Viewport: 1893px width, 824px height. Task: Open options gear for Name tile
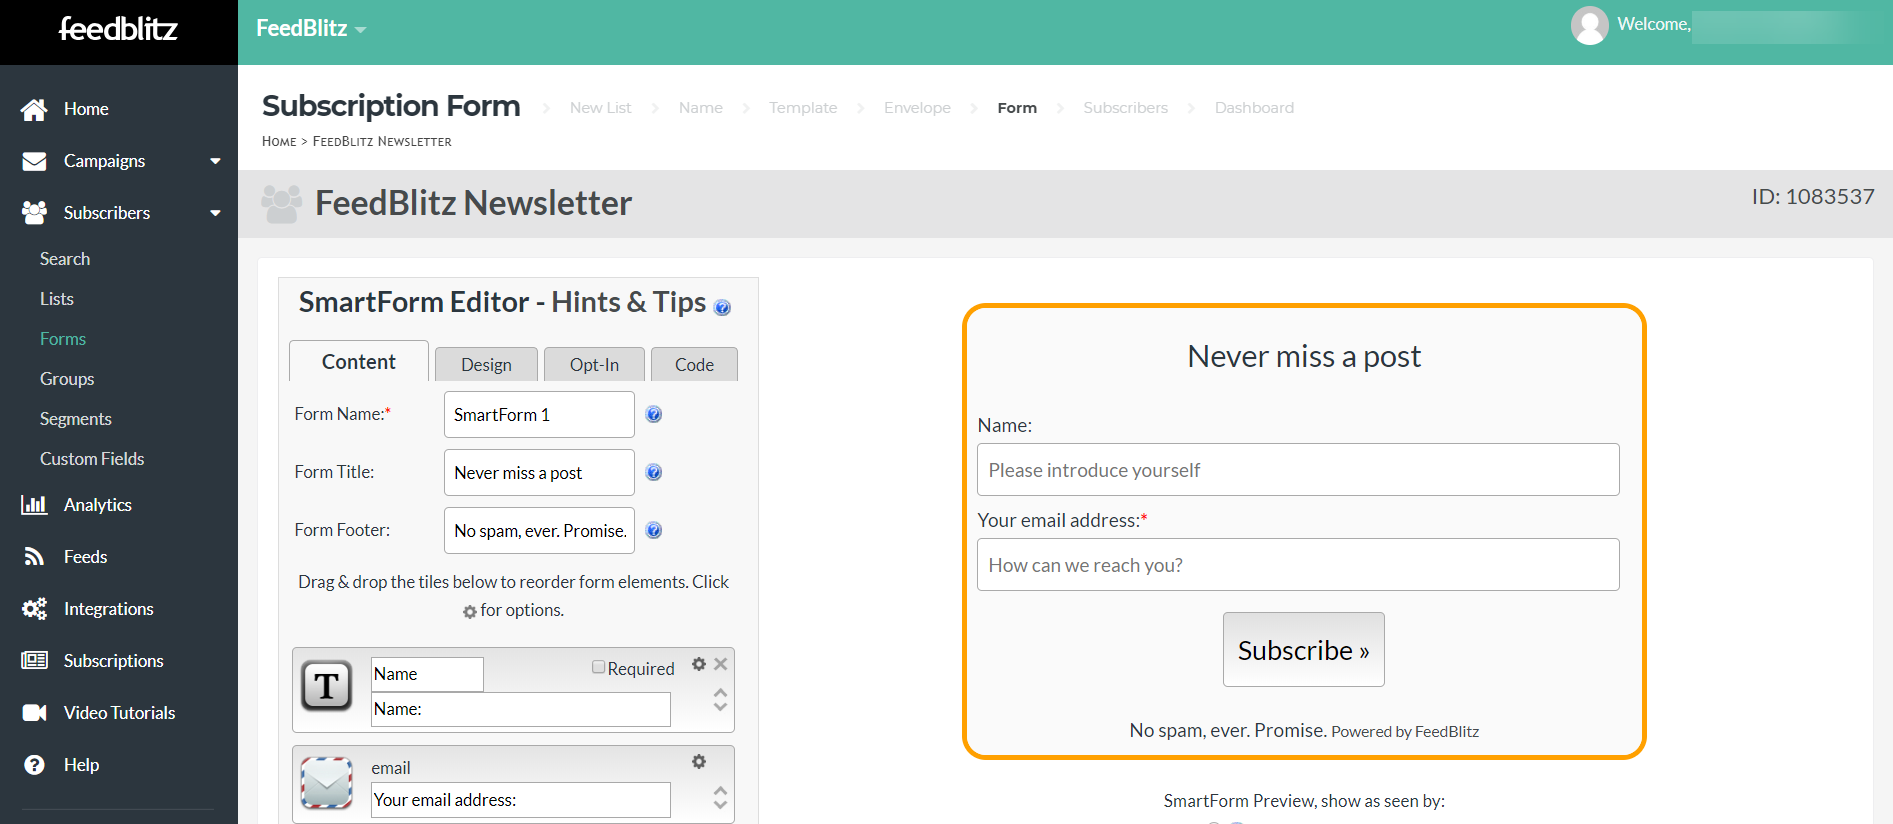click(699, 664)
